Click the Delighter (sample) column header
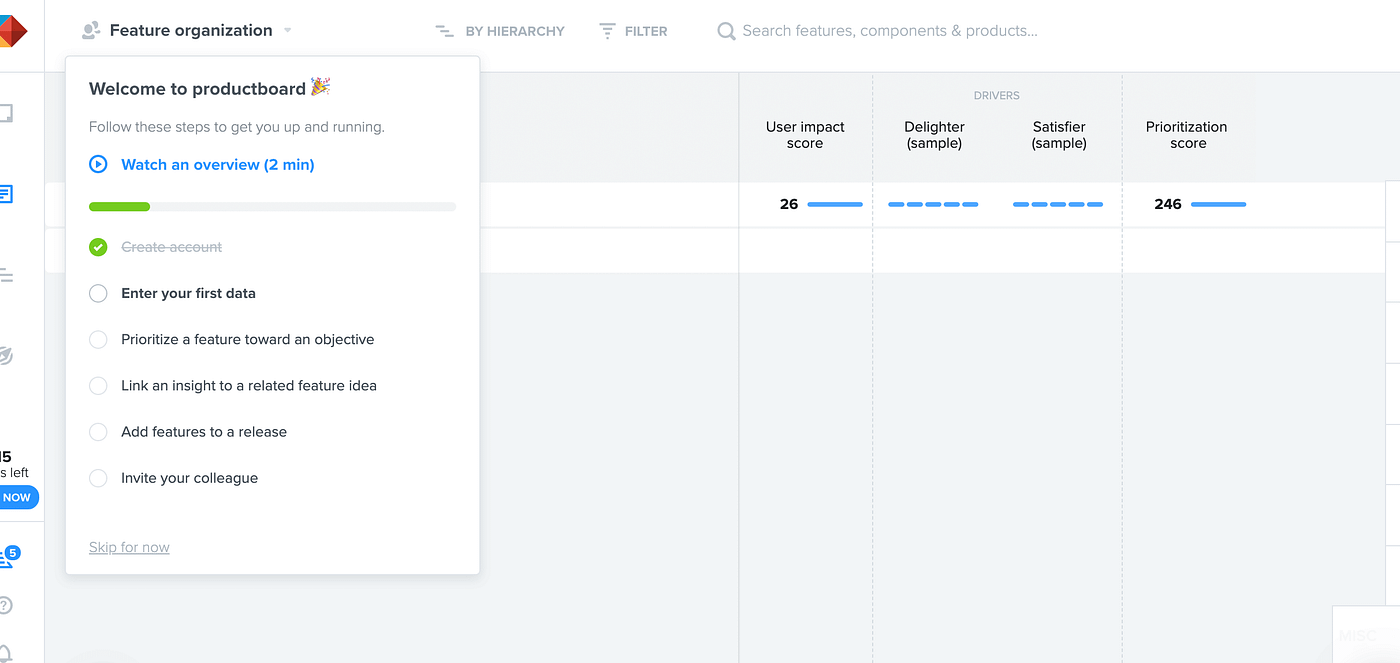 coord(934,135)
